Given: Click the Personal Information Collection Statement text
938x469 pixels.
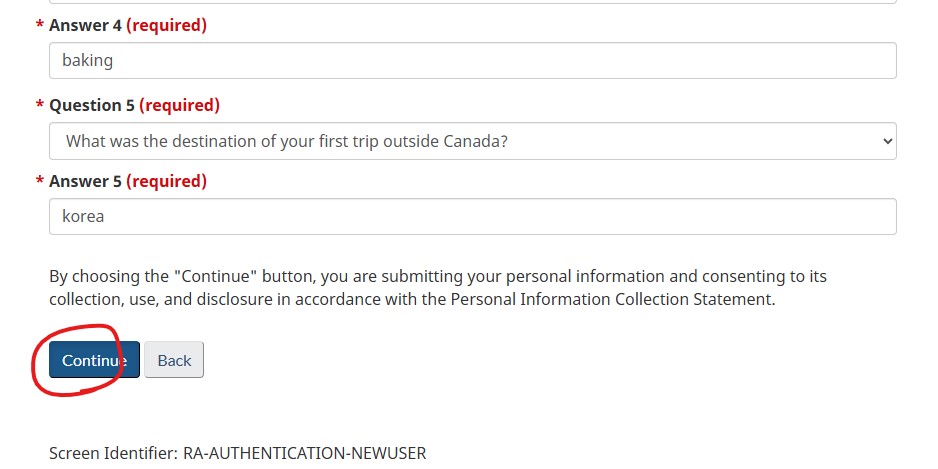Looking at the screenshot, I should tap(611, 299).
